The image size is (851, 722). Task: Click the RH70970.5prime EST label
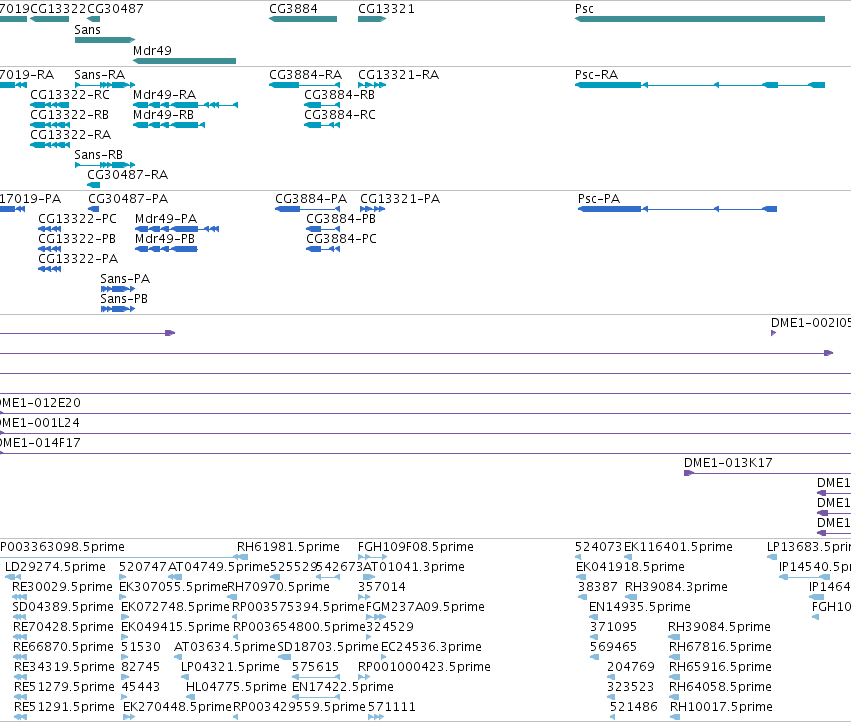[278, 587]
